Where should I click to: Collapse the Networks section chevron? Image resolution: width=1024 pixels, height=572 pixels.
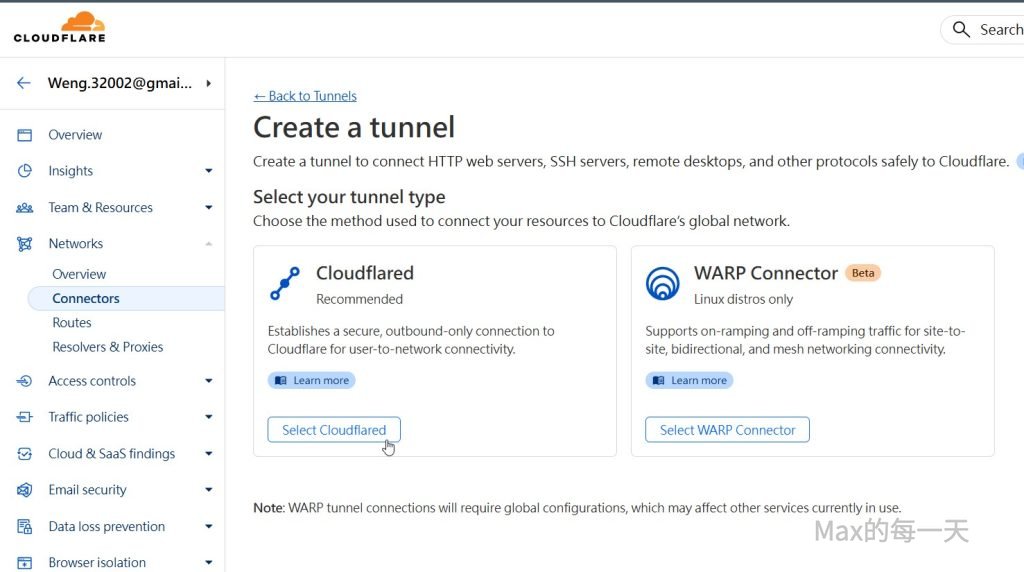pos(208,244)
